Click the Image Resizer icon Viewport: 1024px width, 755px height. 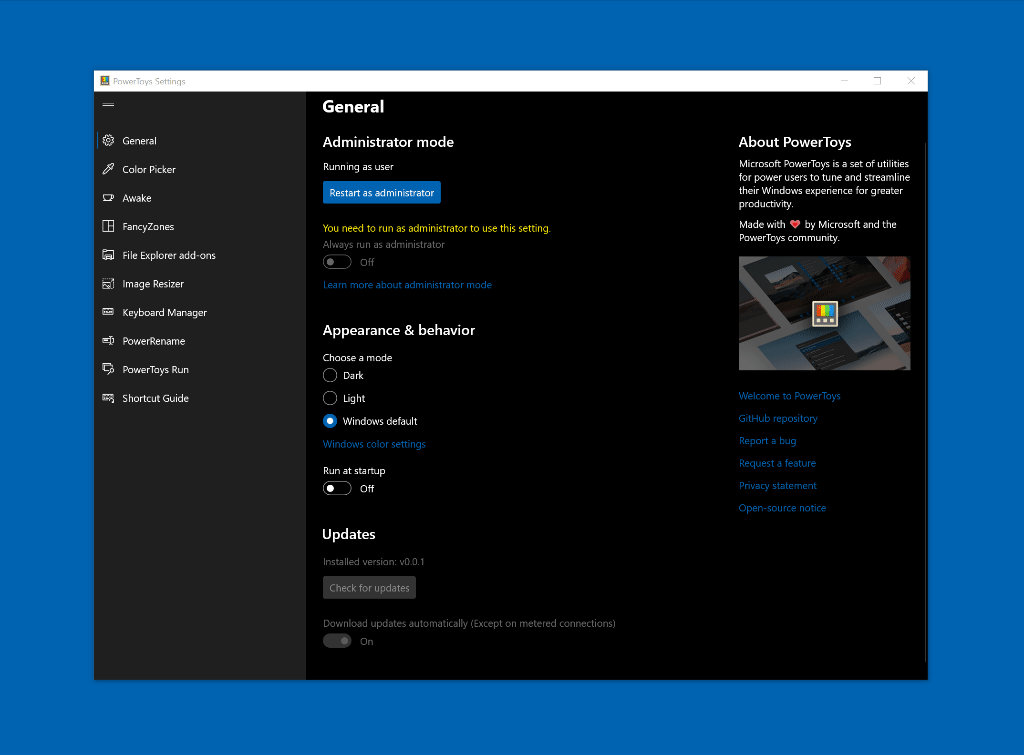point(108,283)
